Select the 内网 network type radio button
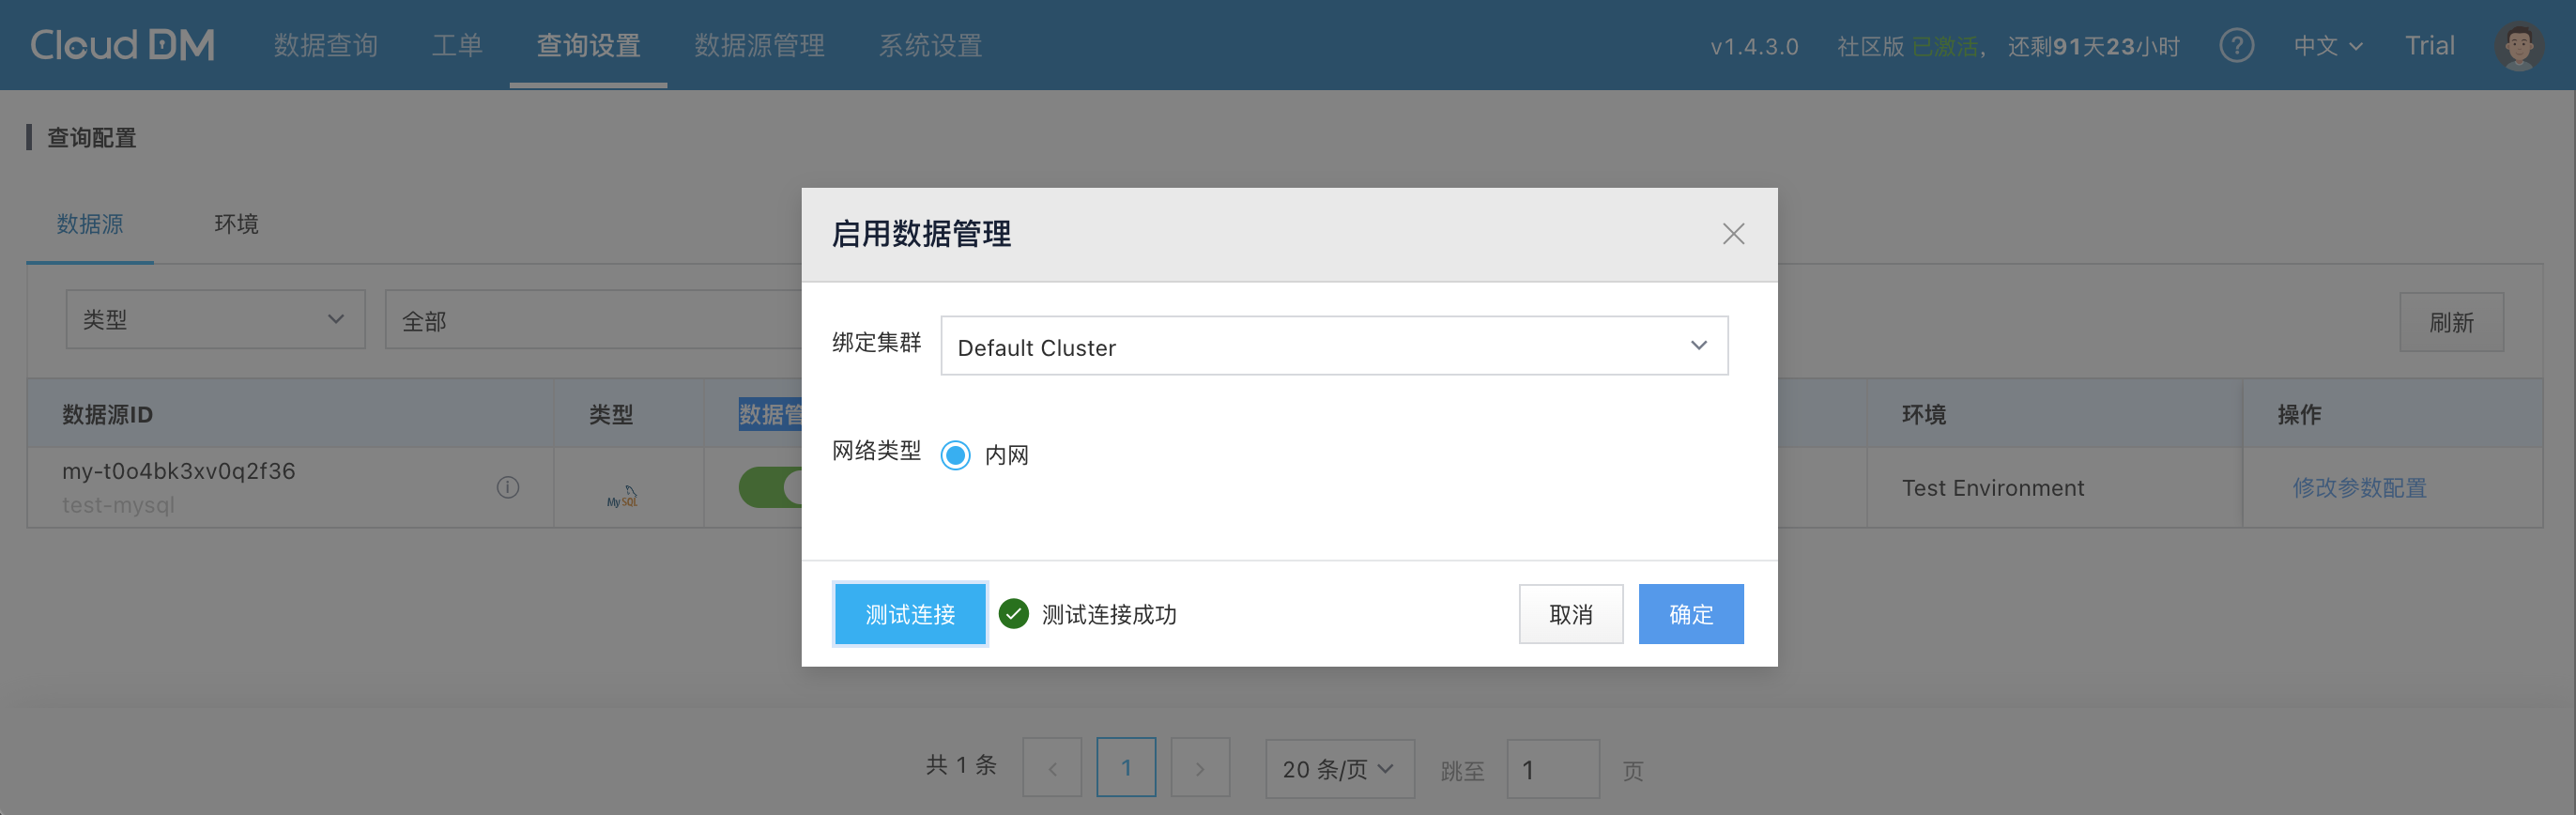2576x815 pixels. pyautogui.click(x=955, y=455)
